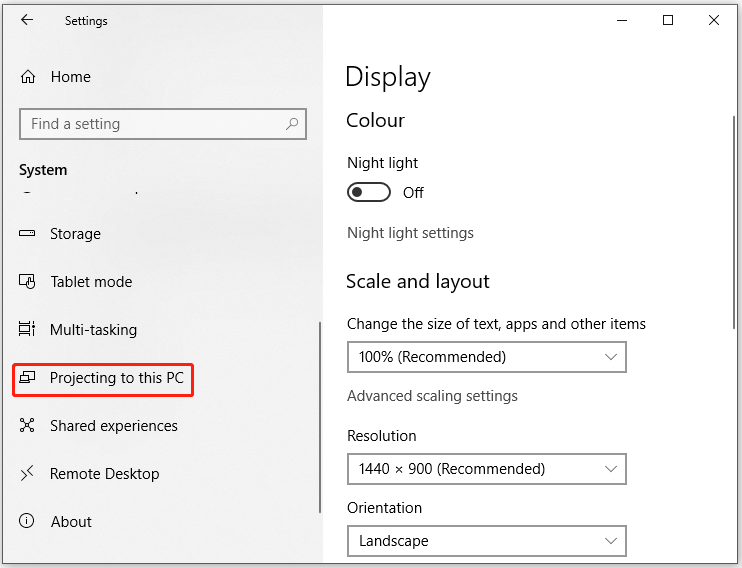This screenshot has height=568, width=742.
Task: Toggle the Night light switch
Action: [368, 192]
